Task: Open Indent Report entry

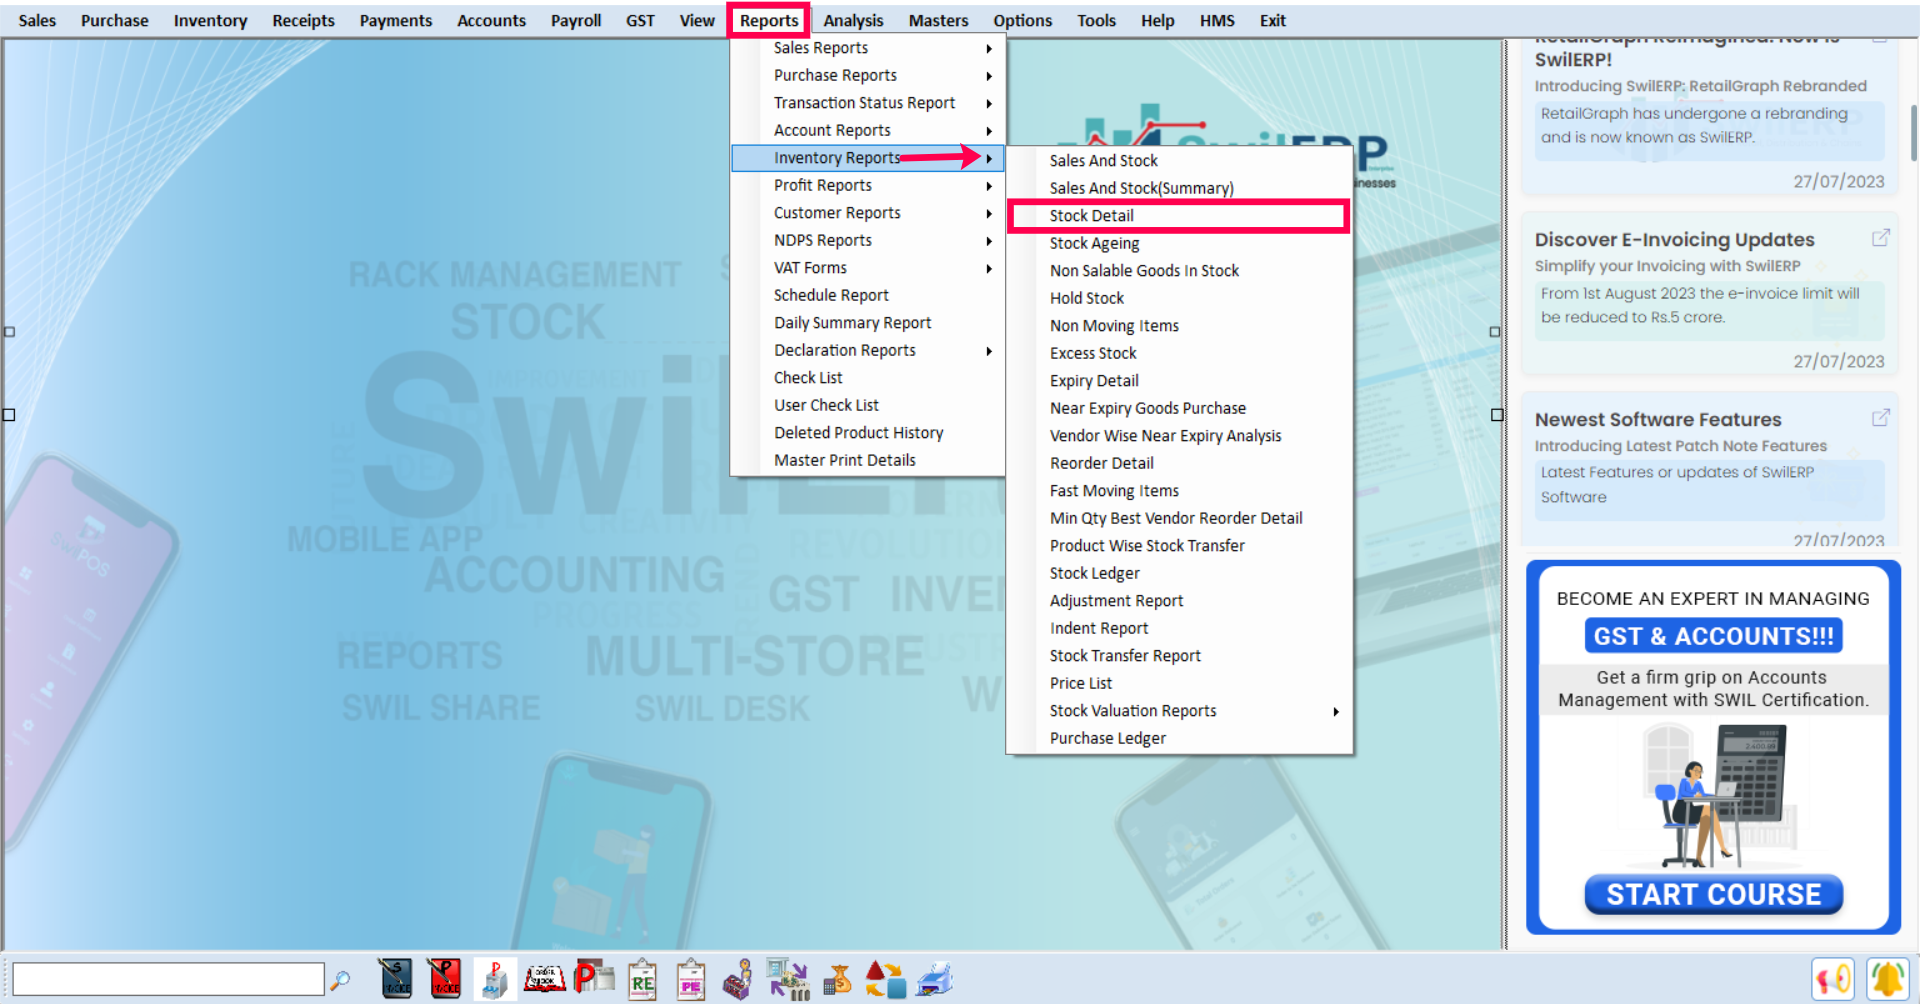Action: [1179, 628]
